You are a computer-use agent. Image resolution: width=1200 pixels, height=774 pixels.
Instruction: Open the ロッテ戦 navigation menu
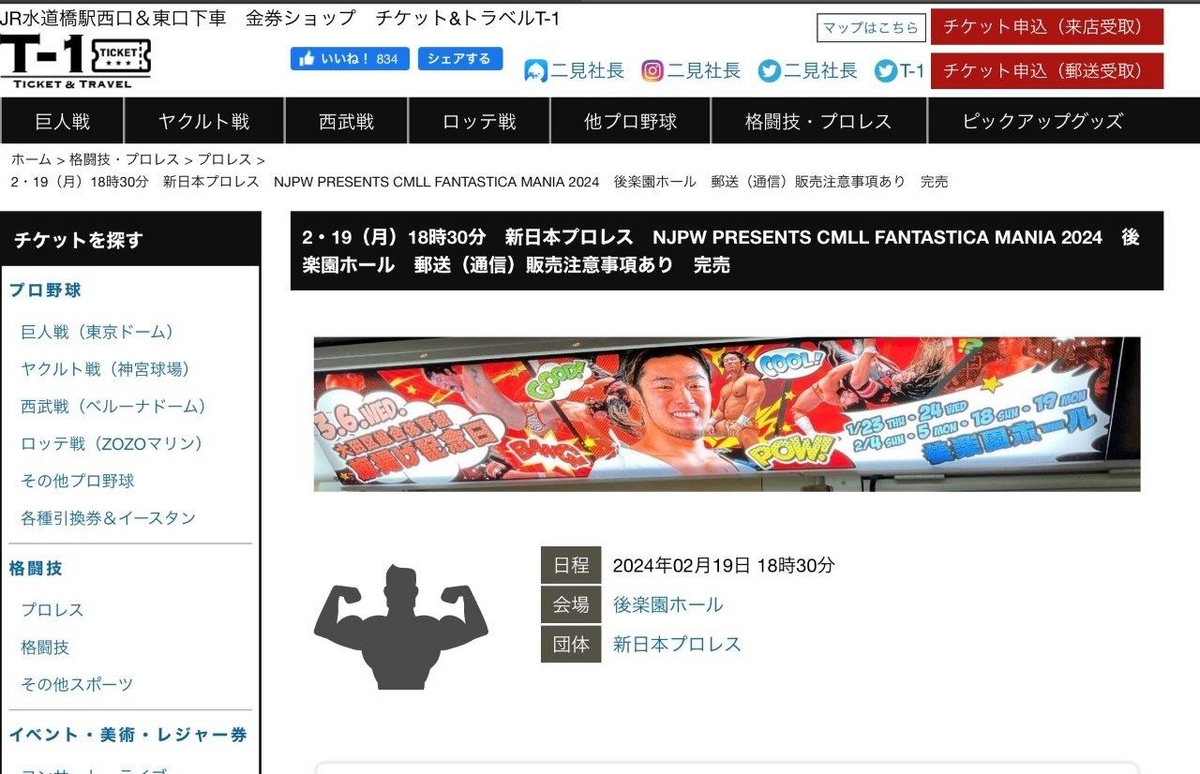pyautogui.click(x=479, y=121)
